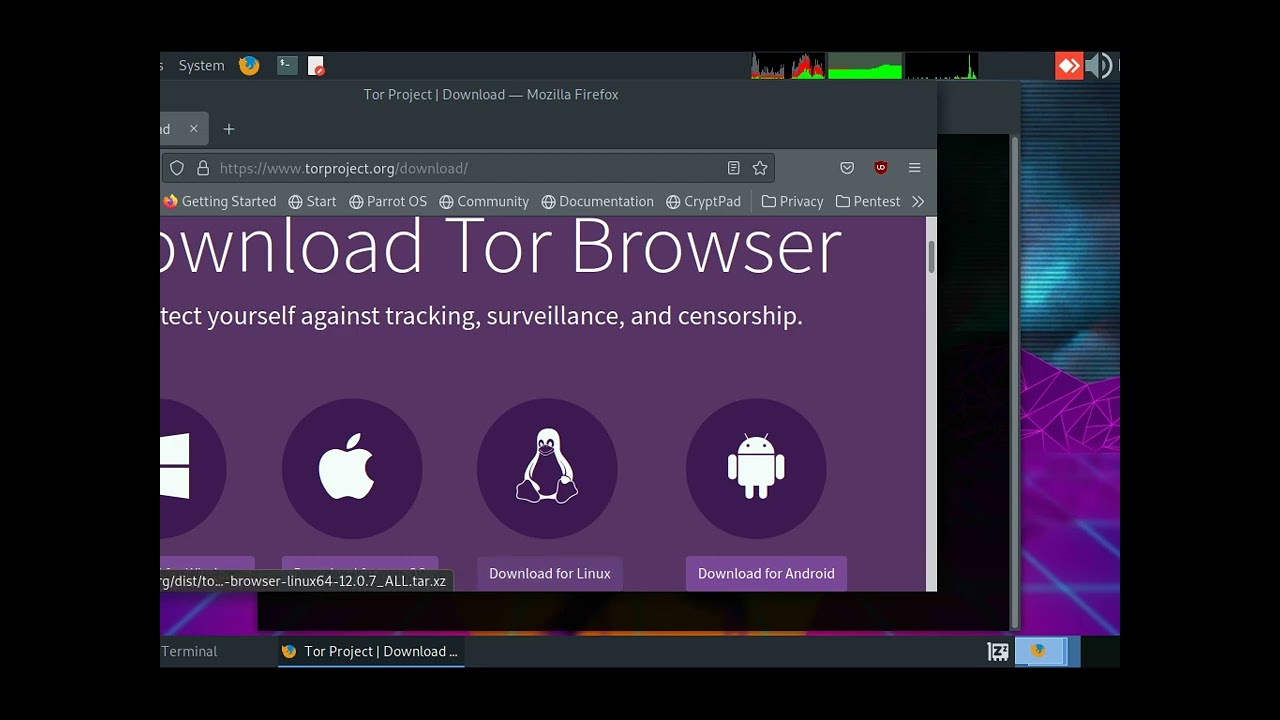Viewport: 1280px width, 720px height.
Task: Expand the Pentest bookmarks folder
Action: pos(868,201)
